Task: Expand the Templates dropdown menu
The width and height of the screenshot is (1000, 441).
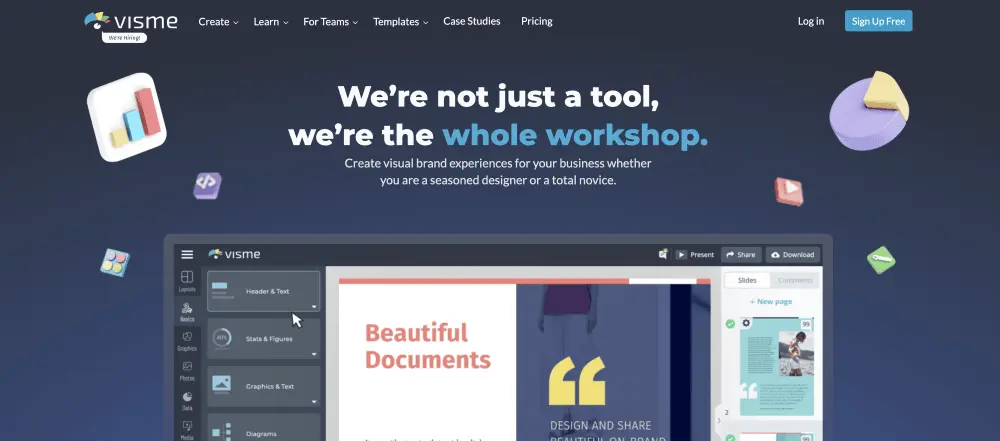Action: pyautogui.click(x=401, y=22)
